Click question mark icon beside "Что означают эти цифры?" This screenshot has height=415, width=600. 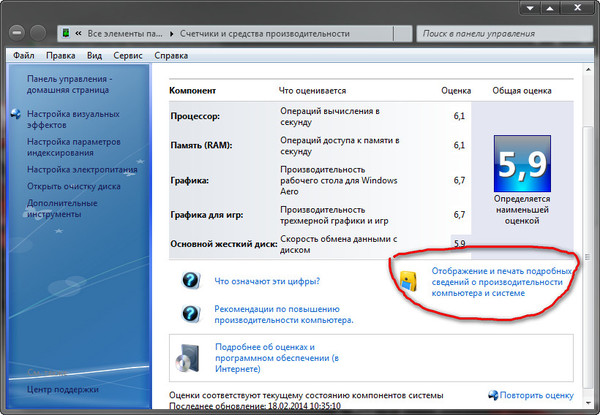click(190, 281)
